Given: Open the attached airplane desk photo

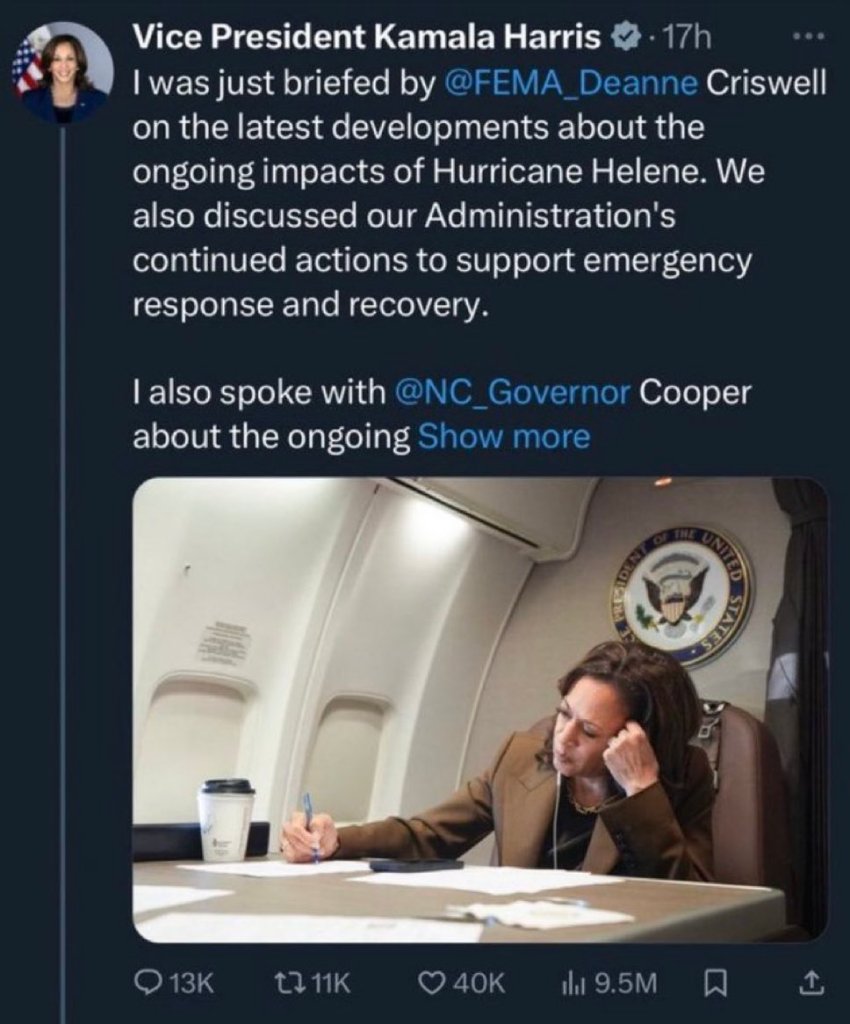Looking at the screenshot, I should [x=480, y=710].
